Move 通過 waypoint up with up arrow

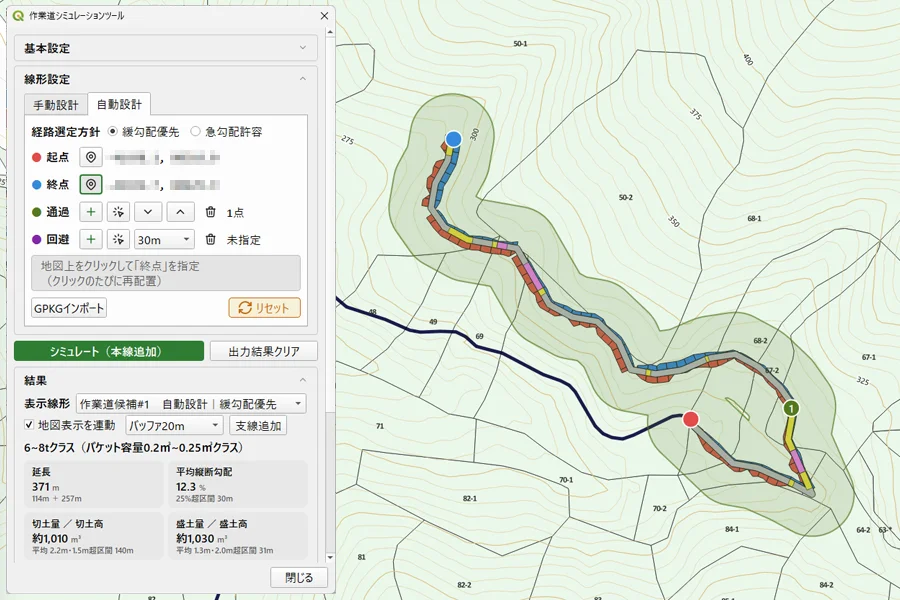[180, 212]
